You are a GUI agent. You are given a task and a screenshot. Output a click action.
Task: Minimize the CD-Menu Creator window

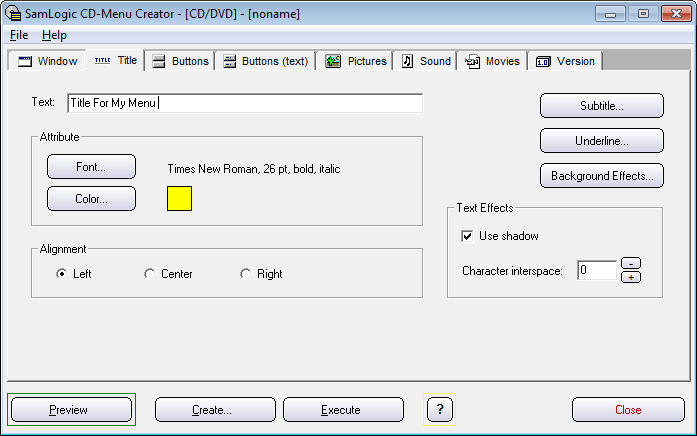click(610, 14)
